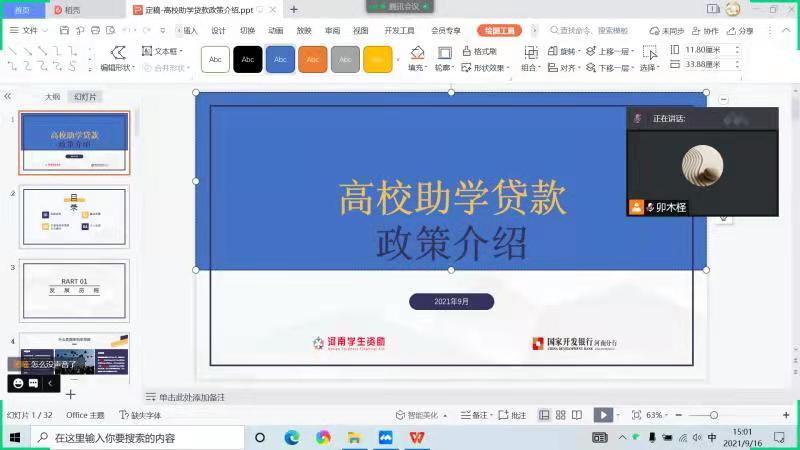Collapse the slide panel with double-chevron
This screenshot has height=450, width=800.
click(8, 96)
